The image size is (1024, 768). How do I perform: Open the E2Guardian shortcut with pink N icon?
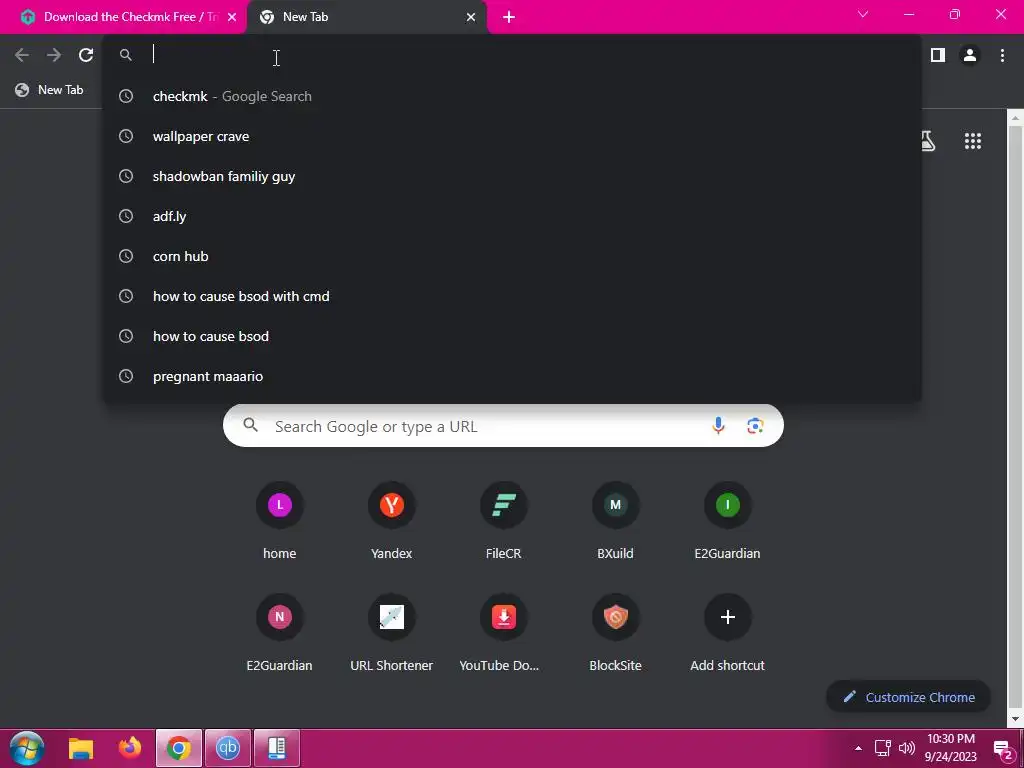click(280, 633)
